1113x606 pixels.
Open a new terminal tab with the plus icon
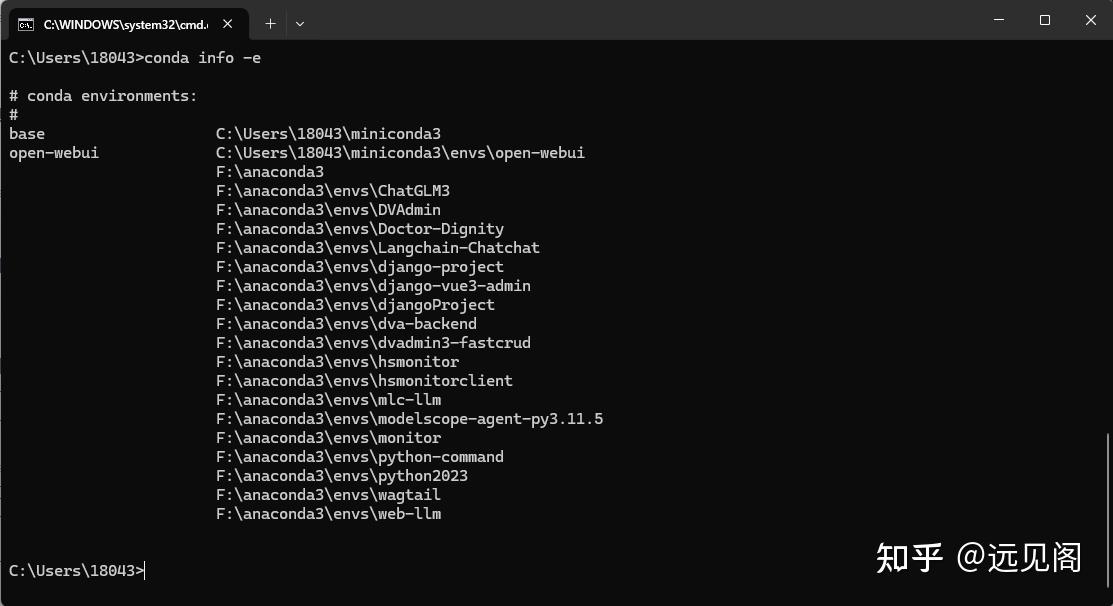pos(270,23)
